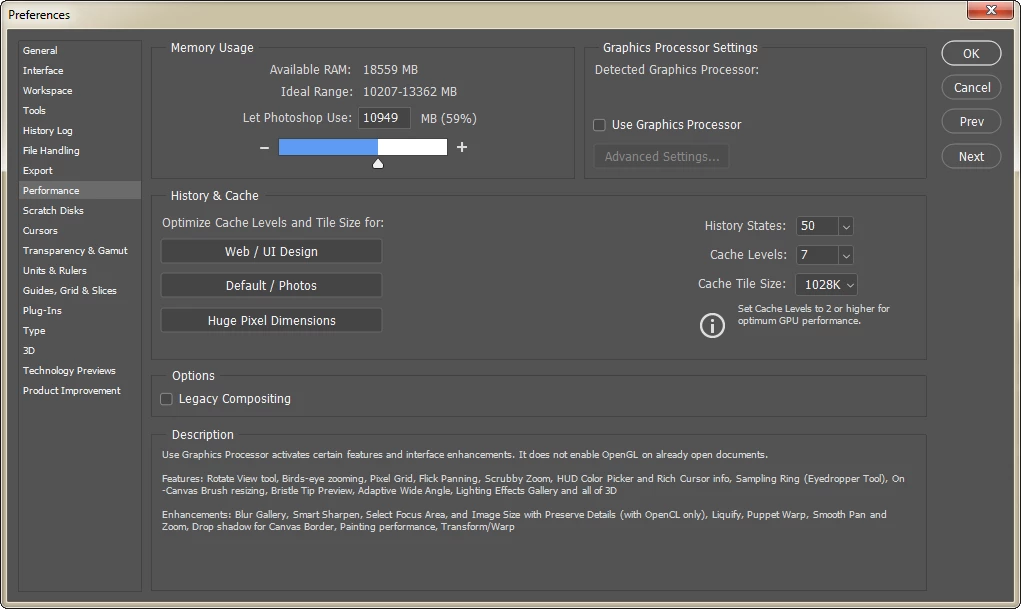Click the disabled Advanced Settings button

click(x=662, y=156)
